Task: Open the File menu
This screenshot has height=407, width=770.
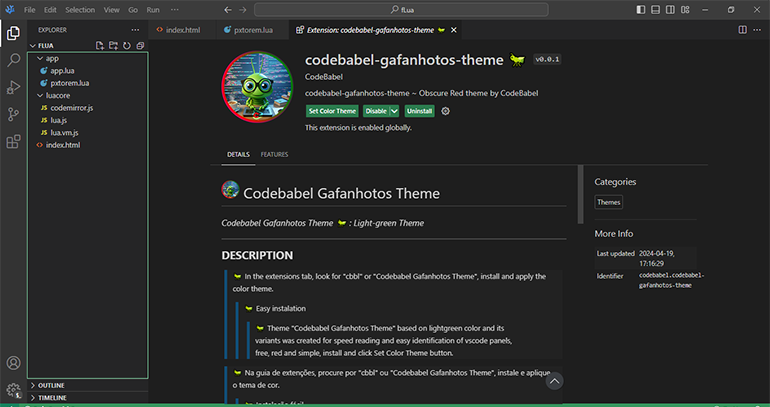Action: (29, 10)
